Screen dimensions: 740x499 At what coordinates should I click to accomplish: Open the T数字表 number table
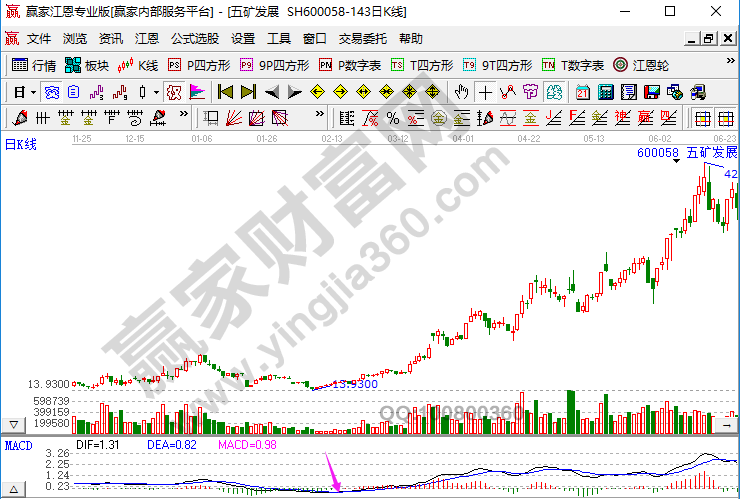coord(573,65)
